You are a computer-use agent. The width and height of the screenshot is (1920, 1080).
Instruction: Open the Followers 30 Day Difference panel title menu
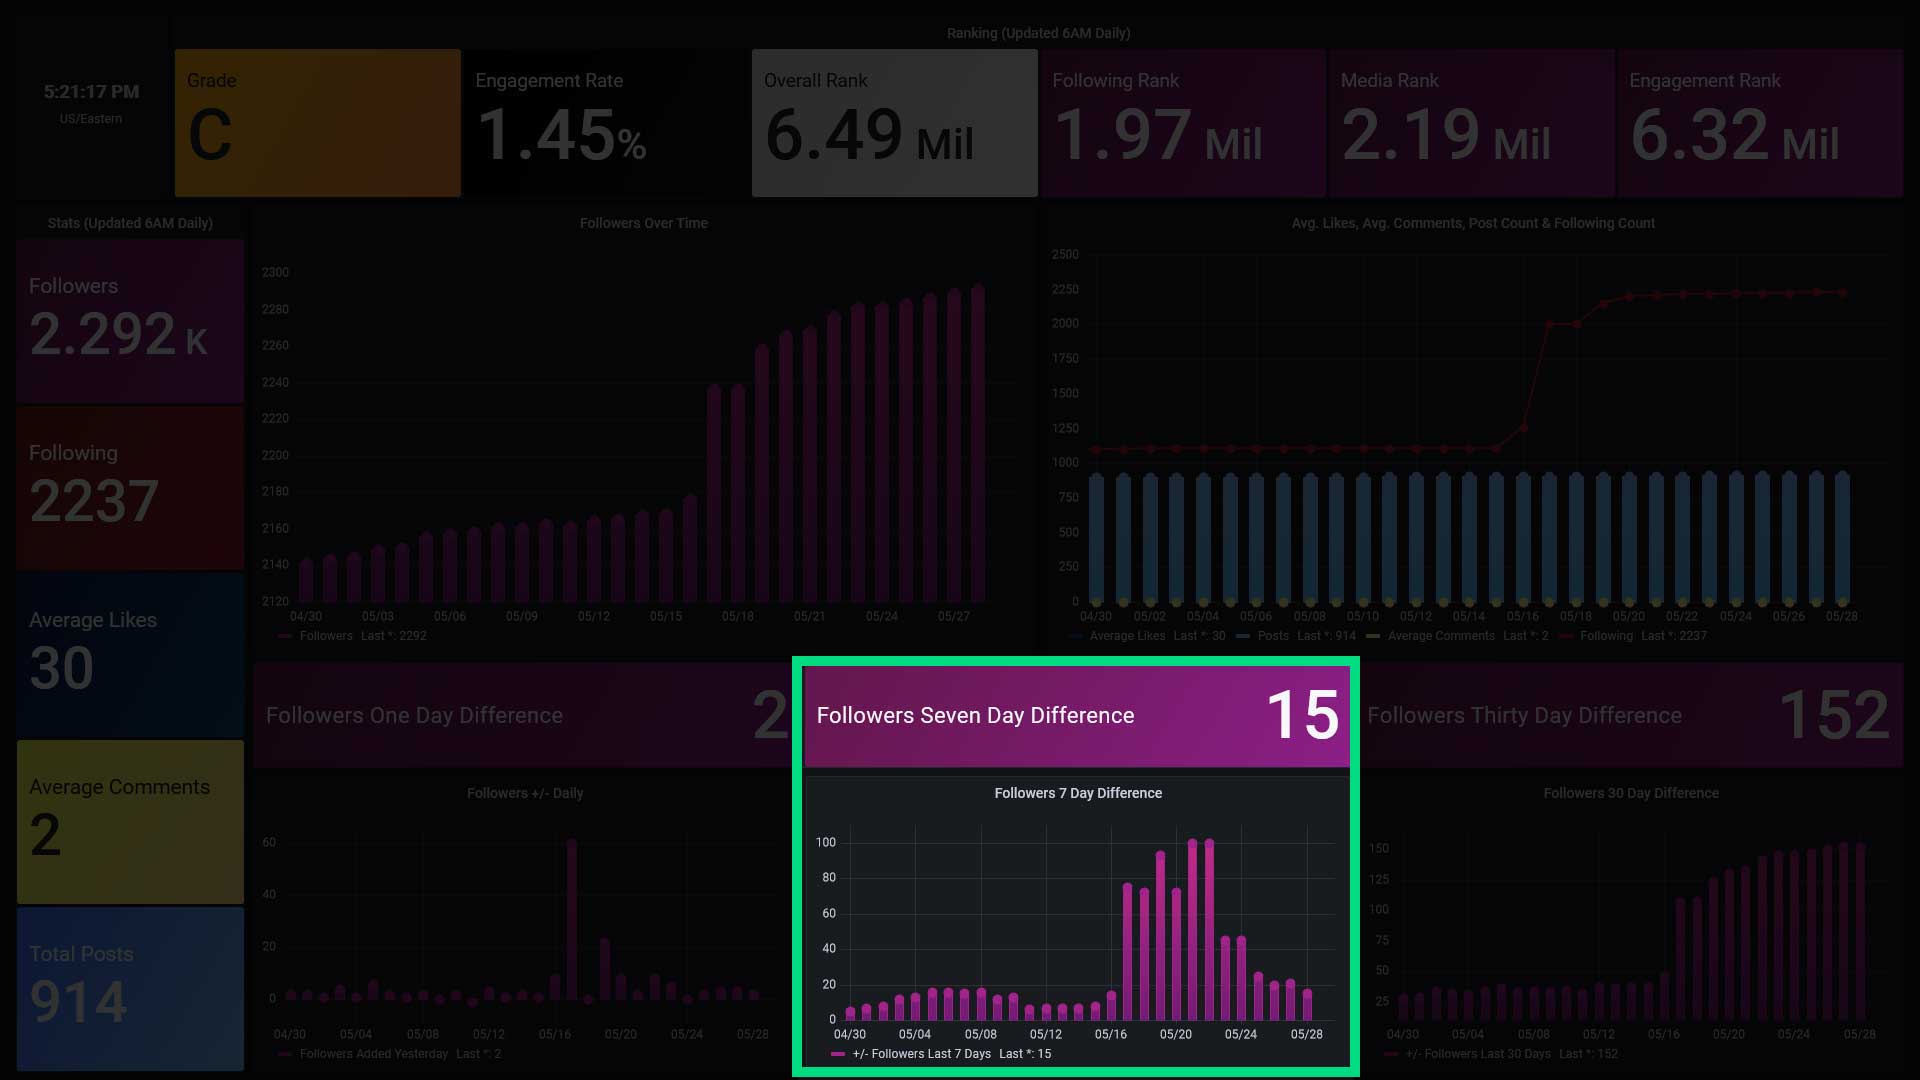[1630, 793]
